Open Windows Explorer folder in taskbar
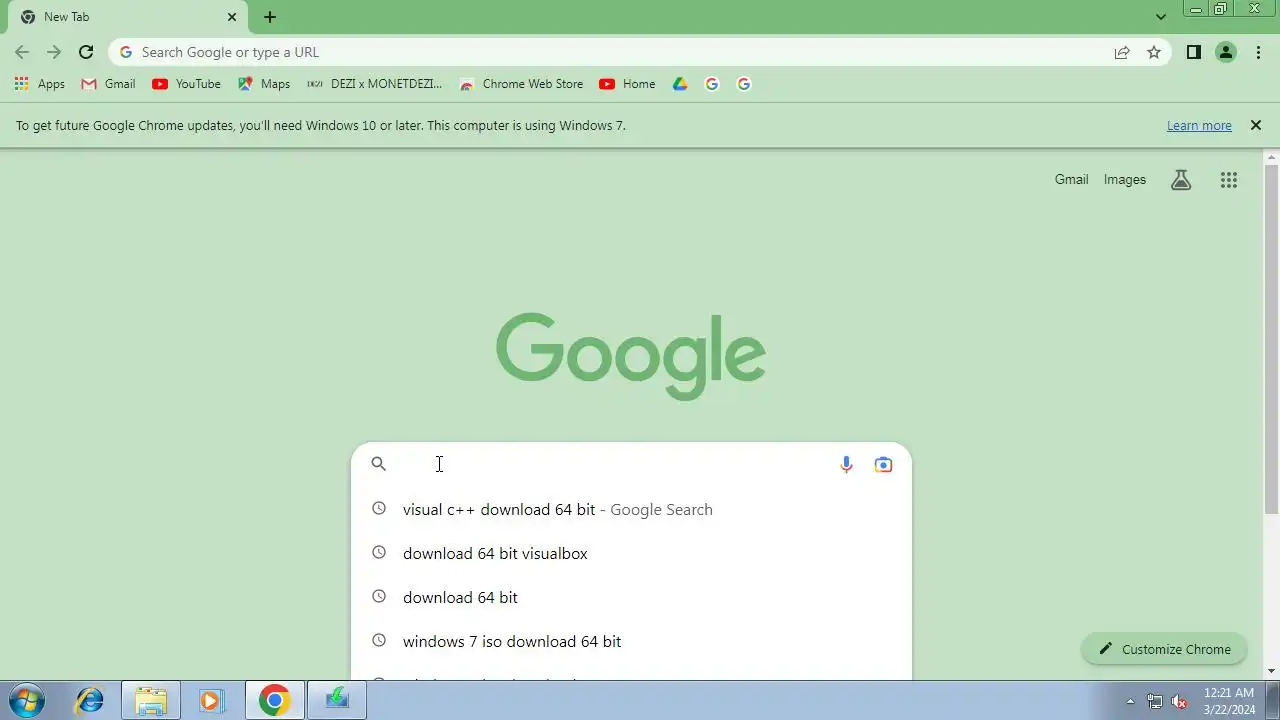Screen dimensions: 1280x720 click(151, 700)
